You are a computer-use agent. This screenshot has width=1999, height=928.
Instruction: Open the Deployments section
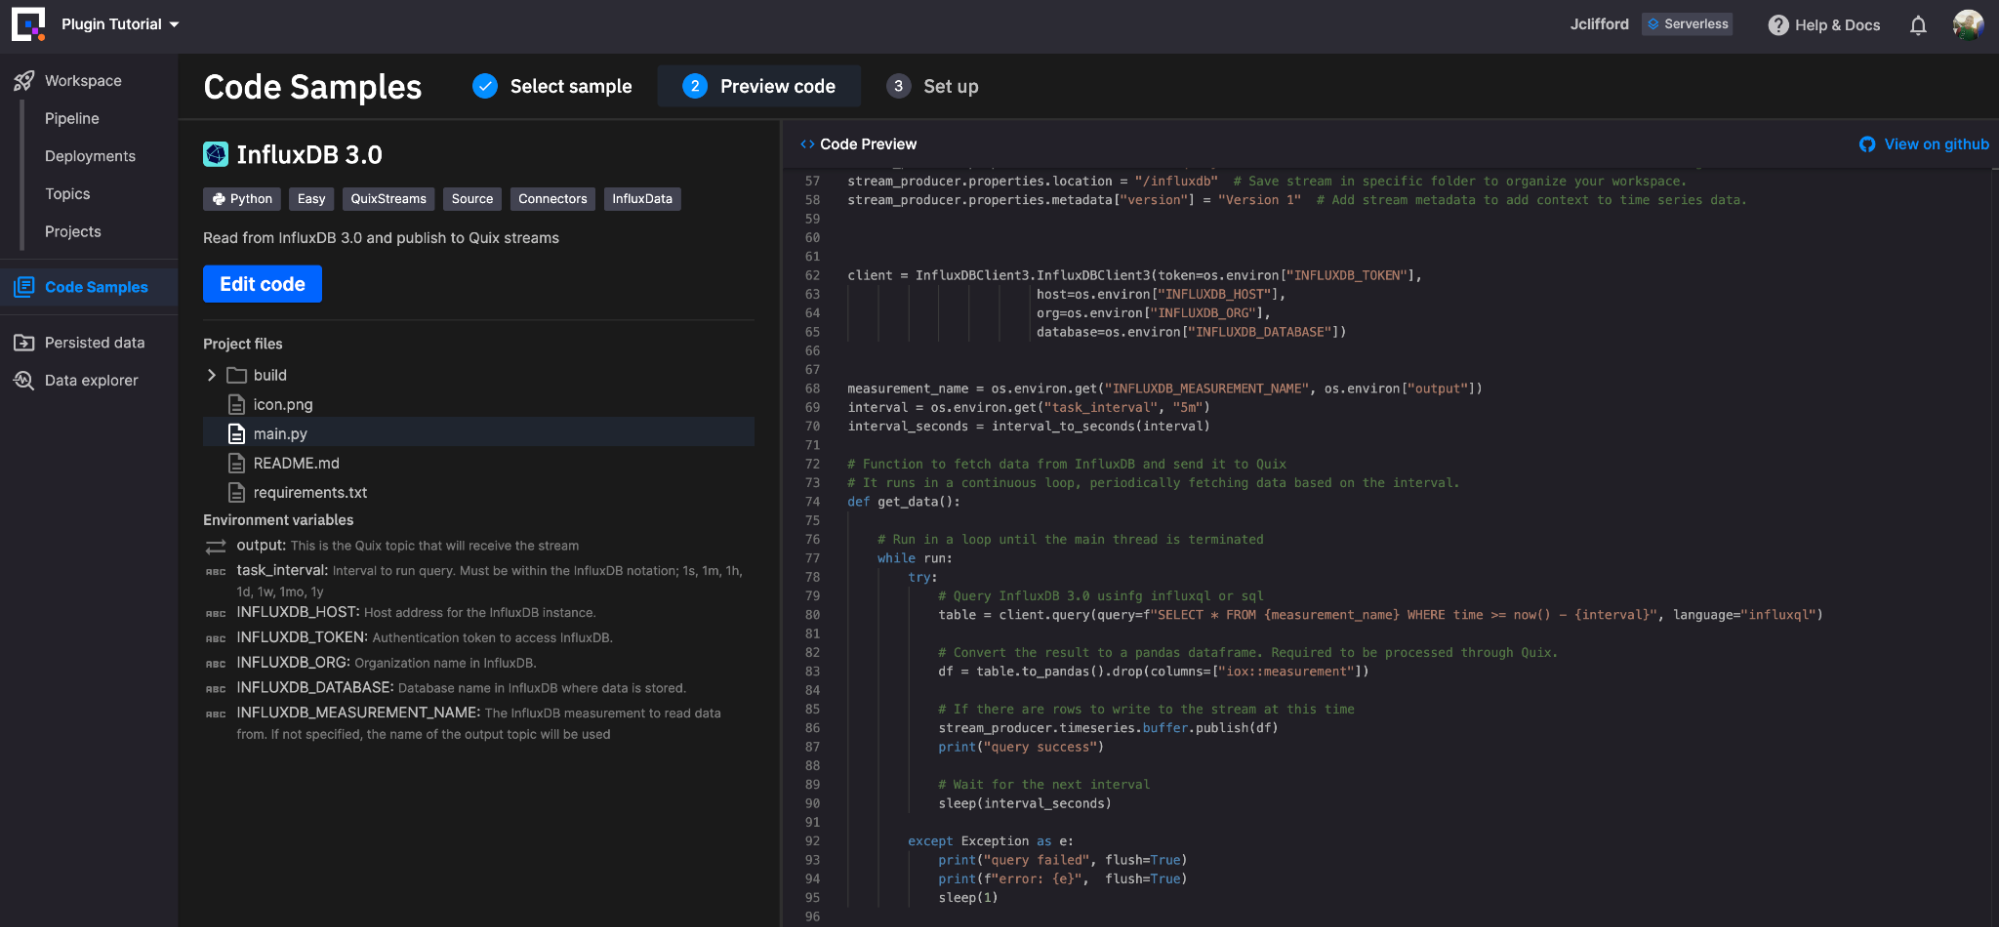click(90, 156)
